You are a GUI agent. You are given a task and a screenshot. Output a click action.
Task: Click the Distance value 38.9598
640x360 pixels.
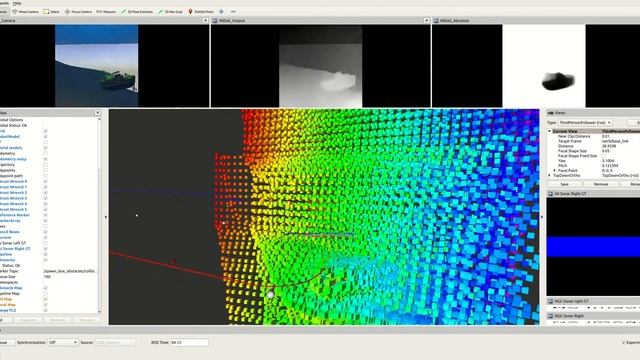609,146
